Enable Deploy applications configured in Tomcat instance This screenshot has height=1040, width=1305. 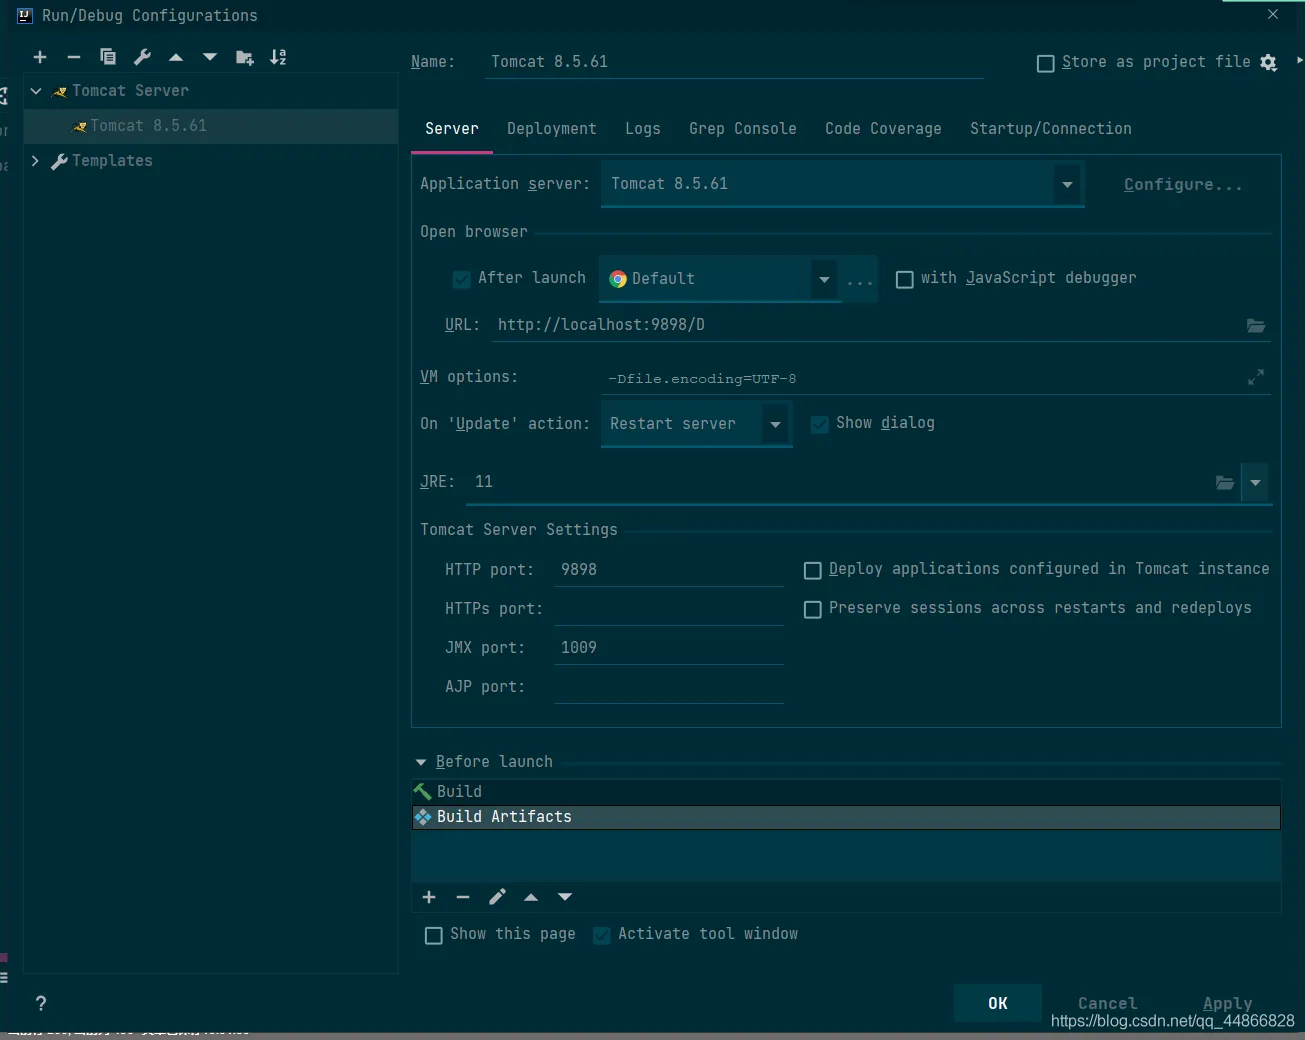coord(813,570)
